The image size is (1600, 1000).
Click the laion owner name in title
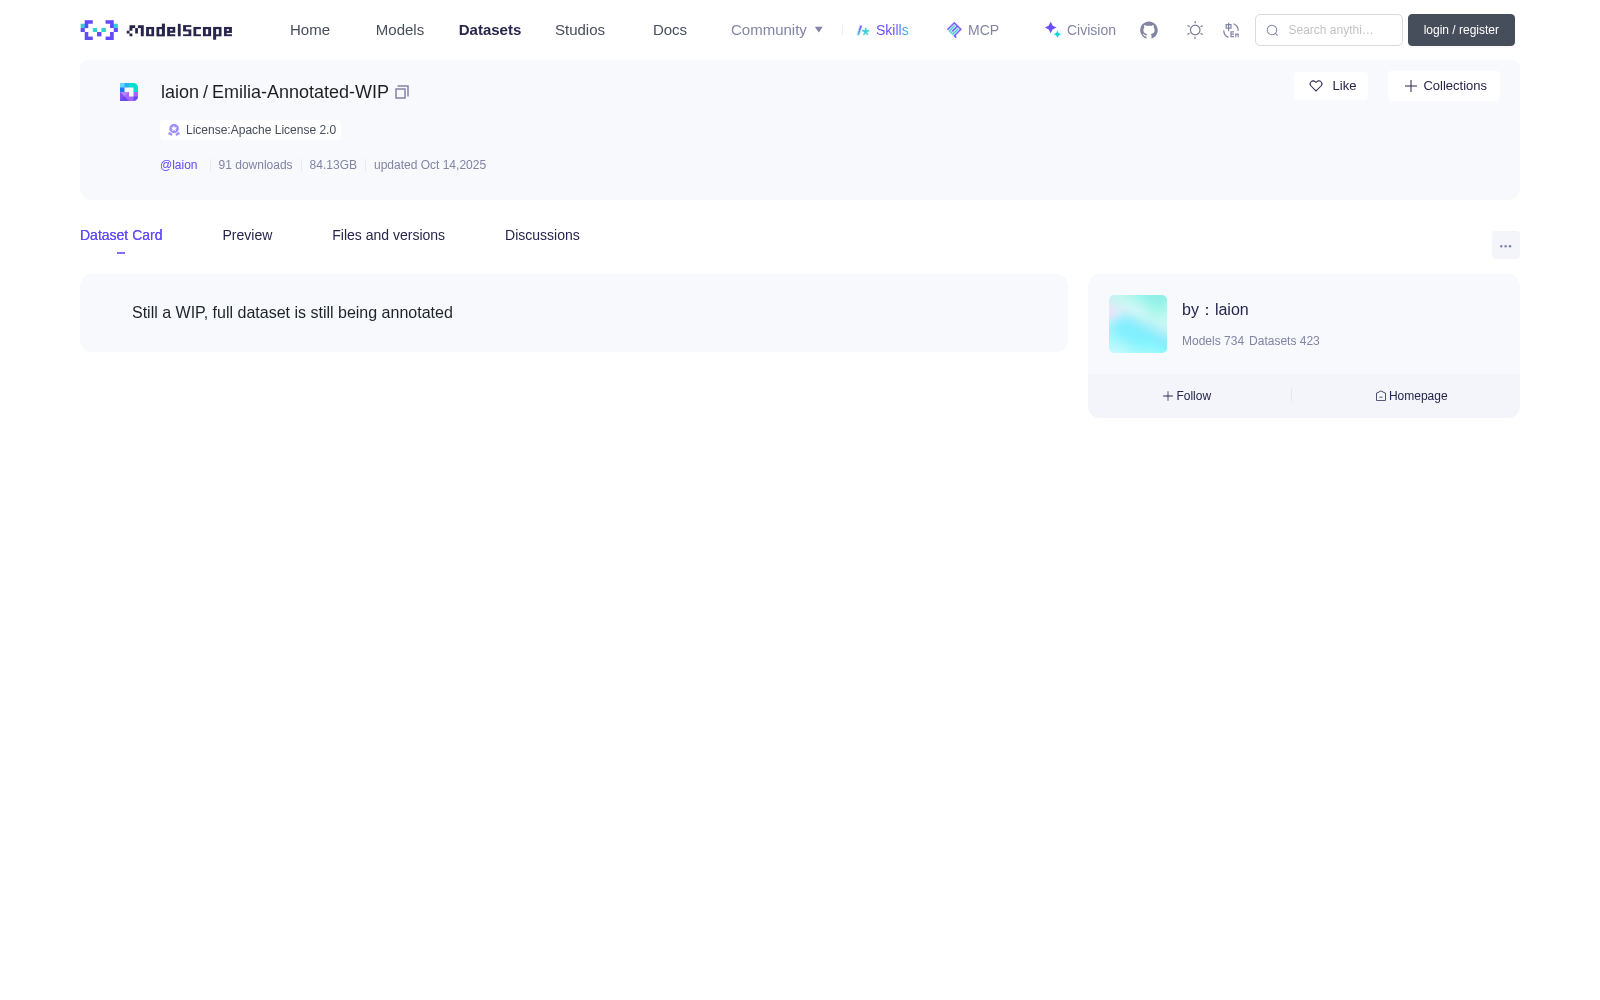coord(180,92)
